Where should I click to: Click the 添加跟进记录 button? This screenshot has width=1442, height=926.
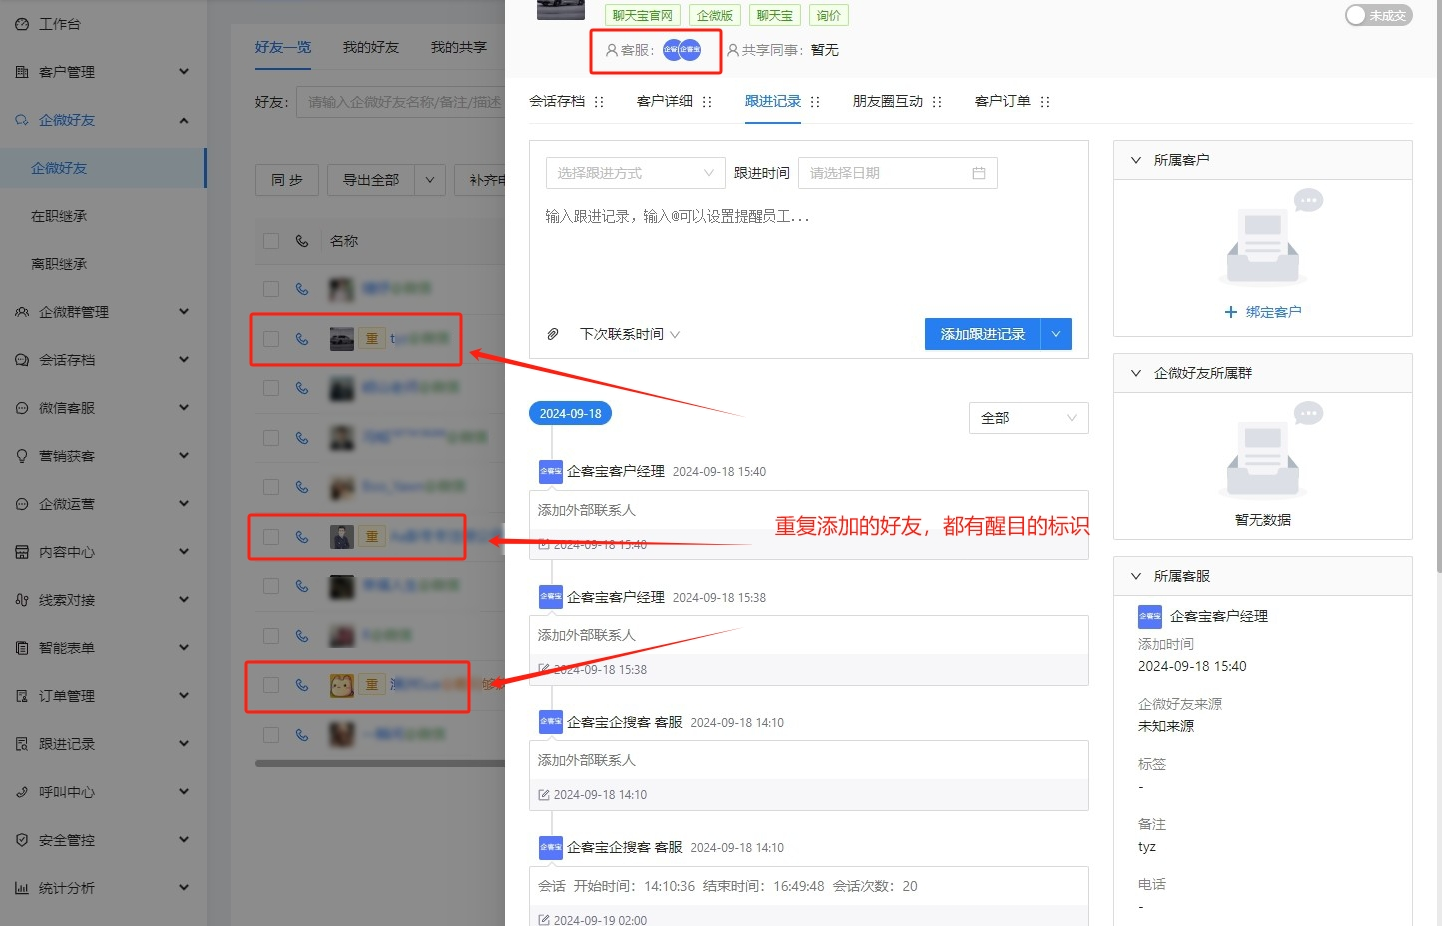click(983, 334)
